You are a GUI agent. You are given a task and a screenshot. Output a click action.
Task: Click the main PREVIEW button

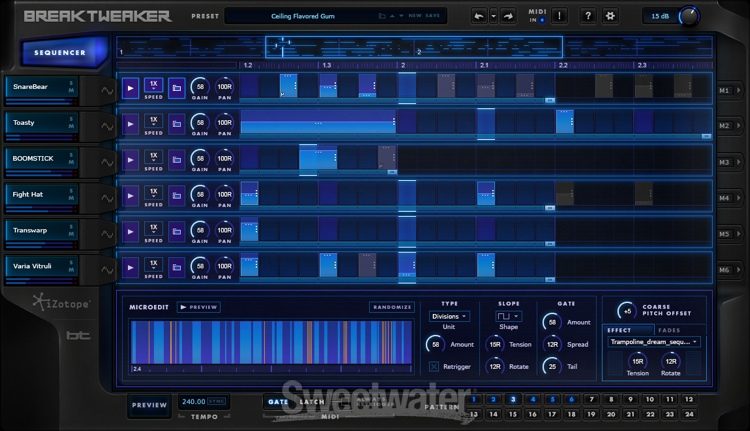(149, 405)
